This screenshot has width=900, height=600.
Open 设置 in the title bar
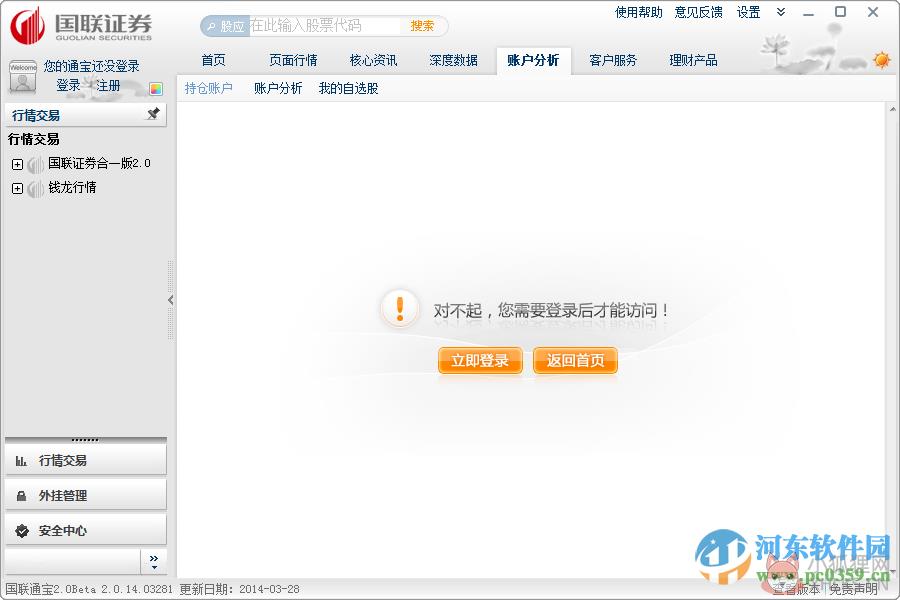pos(748,12)
